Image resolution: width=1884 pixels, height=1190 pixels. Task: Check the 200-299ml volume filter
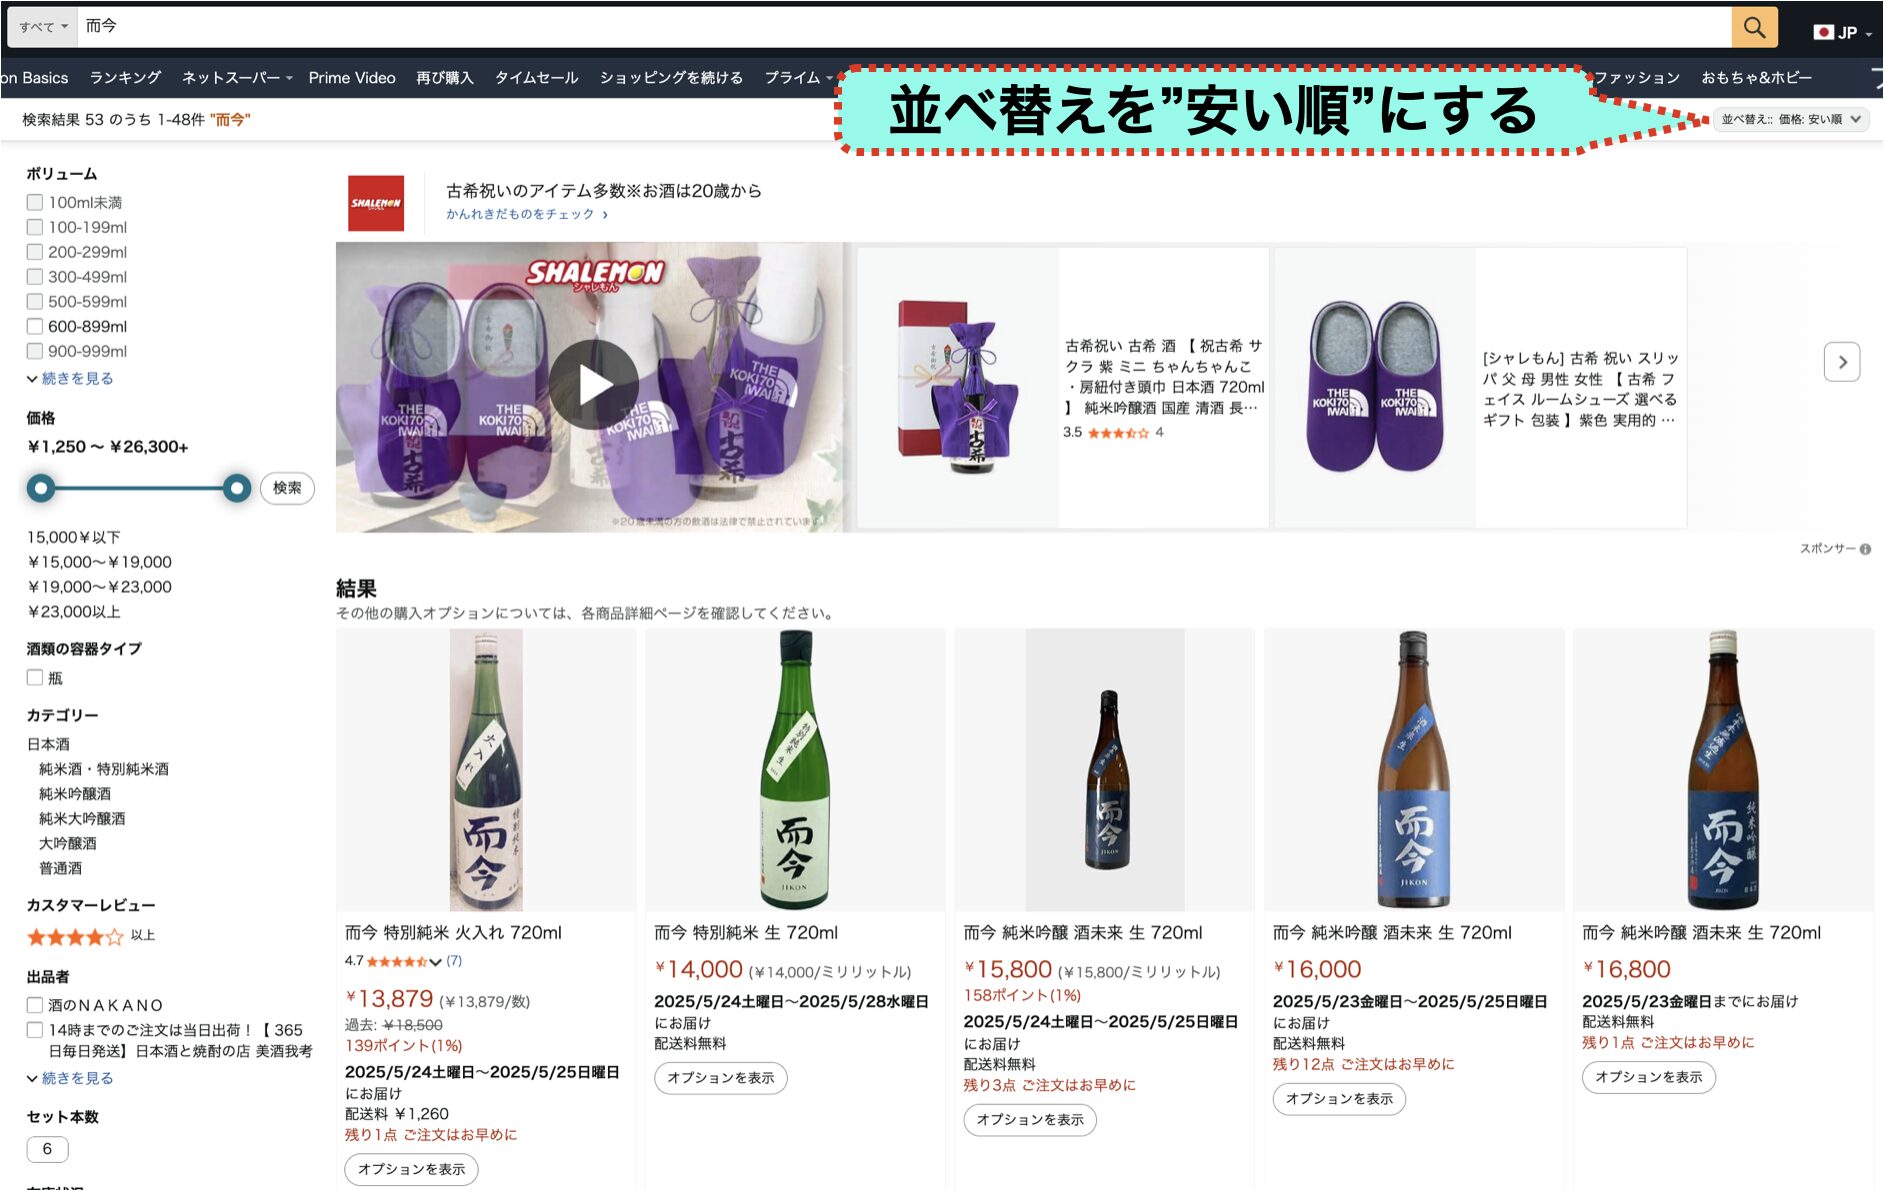pyautogui.click(x=35, y=252)
